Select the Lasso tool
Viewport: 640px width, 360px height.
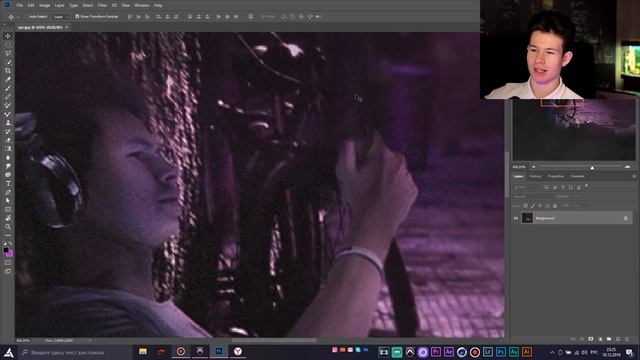(x=8, y=53)
